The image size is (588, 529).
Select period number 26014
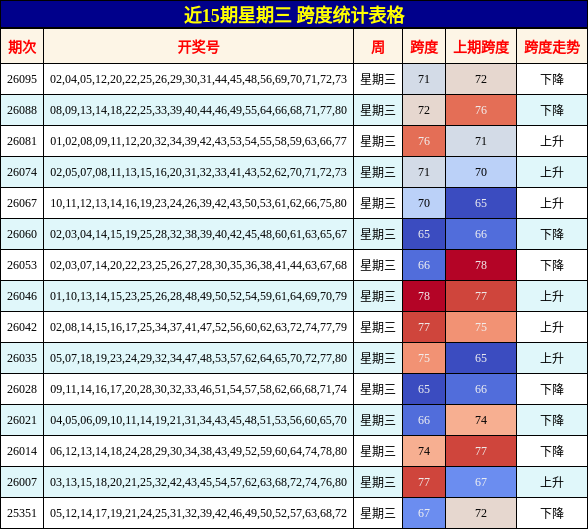click(22, 451)
